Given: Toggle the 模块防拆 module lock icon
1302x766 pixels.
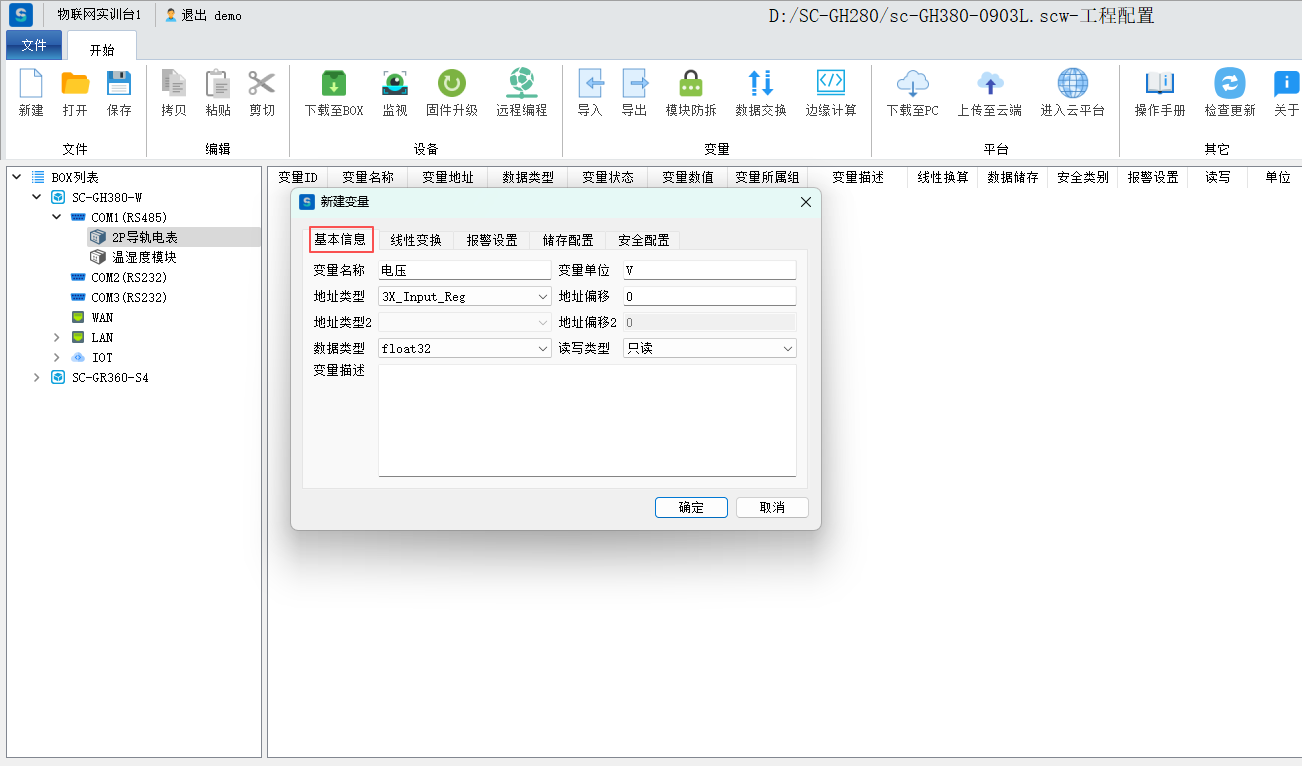Looking at the screenshot, I should point(690,85).
